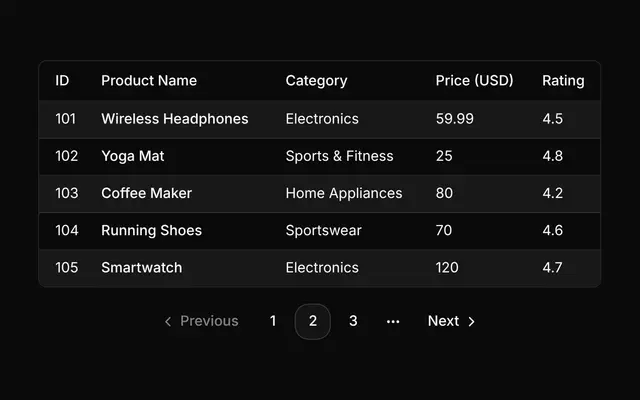Click the Previous pagination link
640x400 pixels.
[201, 322]
